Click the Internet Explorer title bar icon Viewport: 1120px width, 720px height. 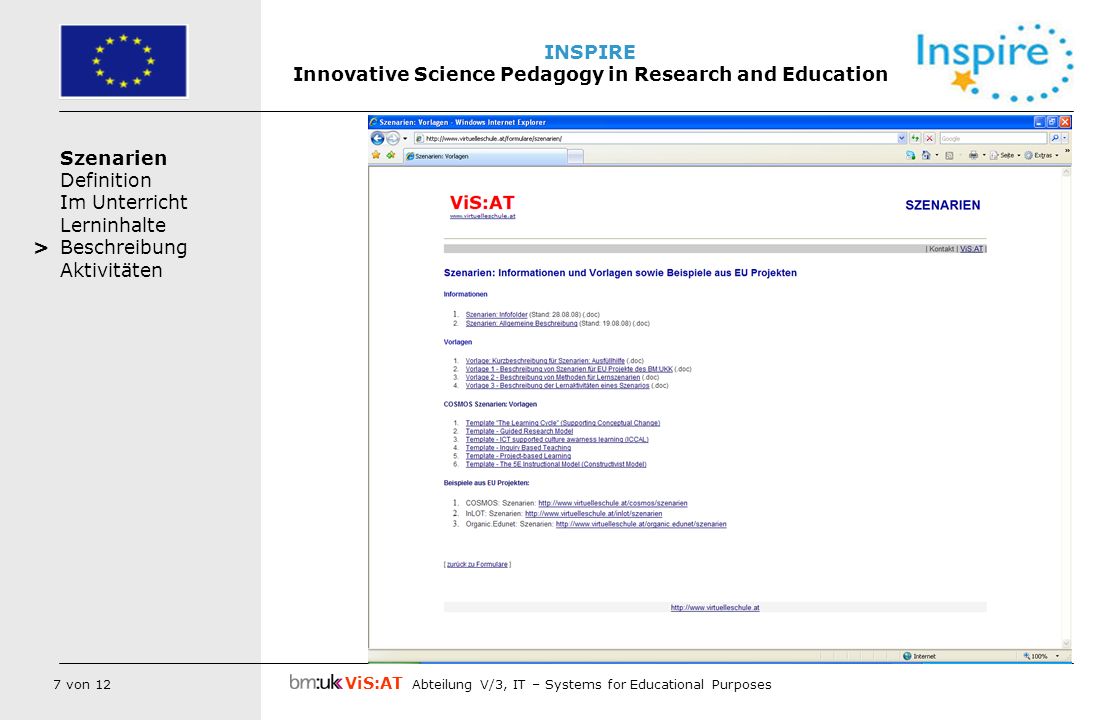(x=374, y=122)
